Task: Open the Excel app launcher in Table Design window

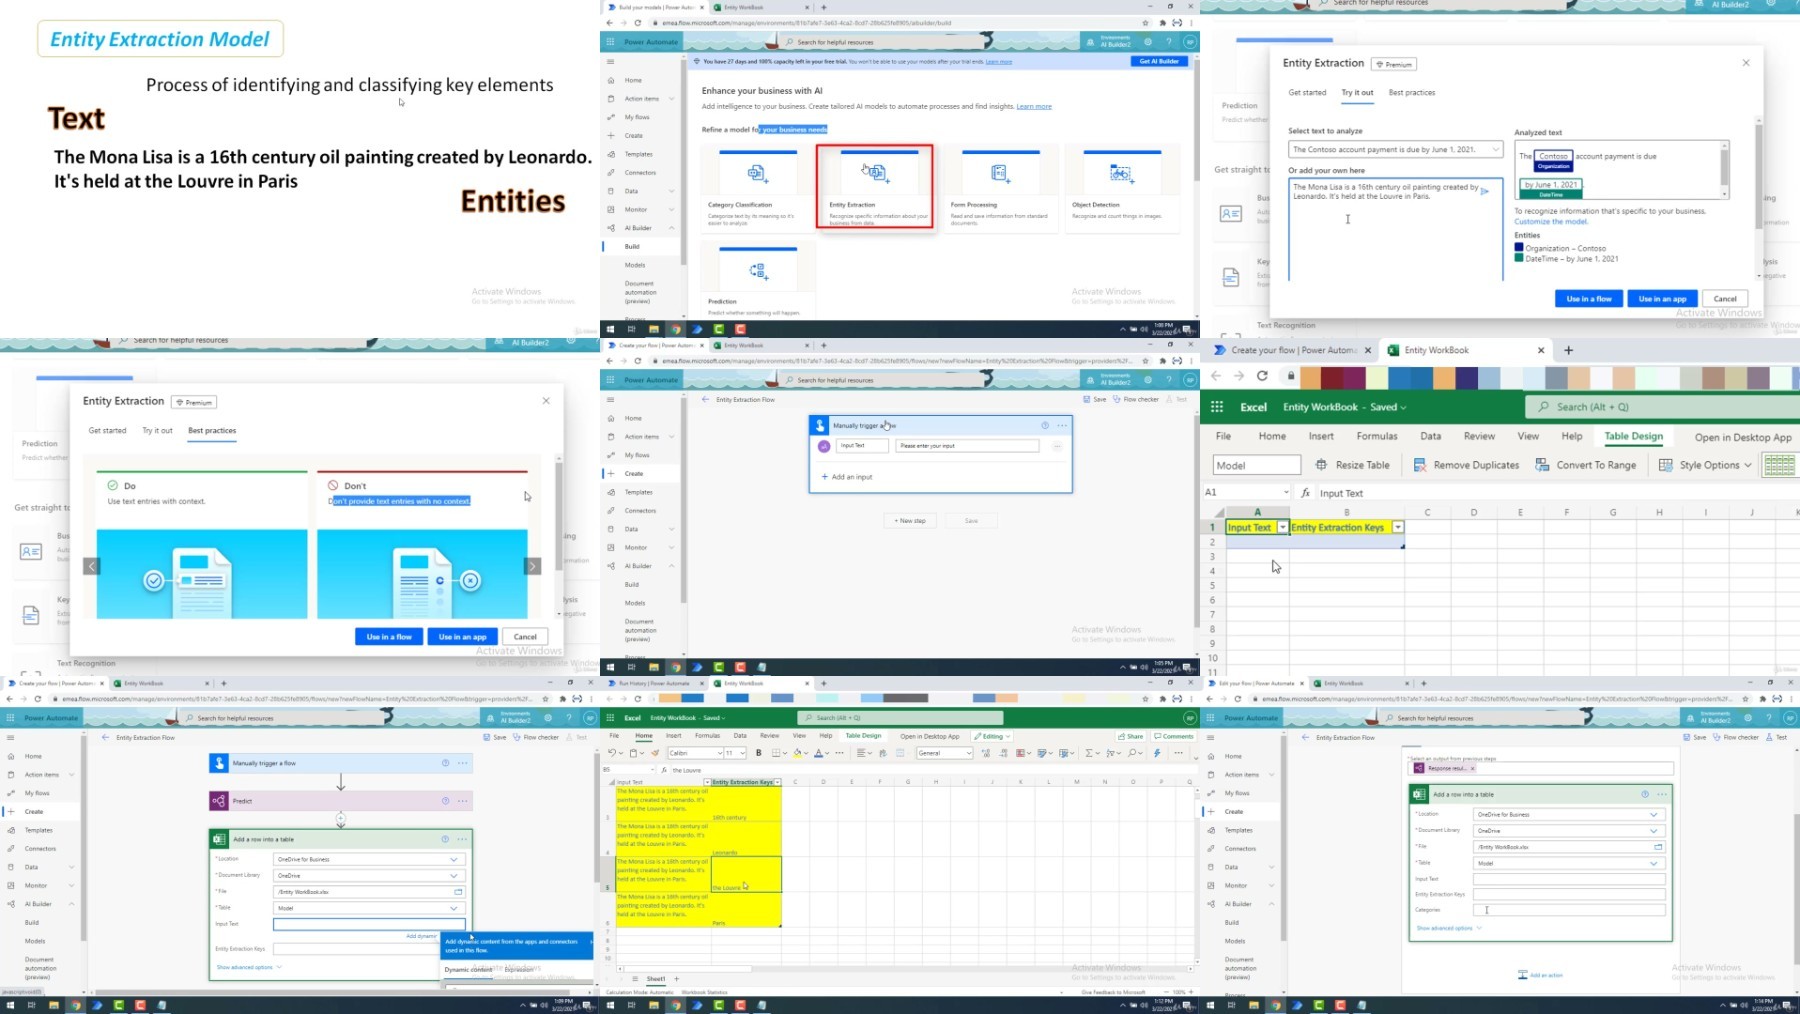Action: [x=1217, y=407]
